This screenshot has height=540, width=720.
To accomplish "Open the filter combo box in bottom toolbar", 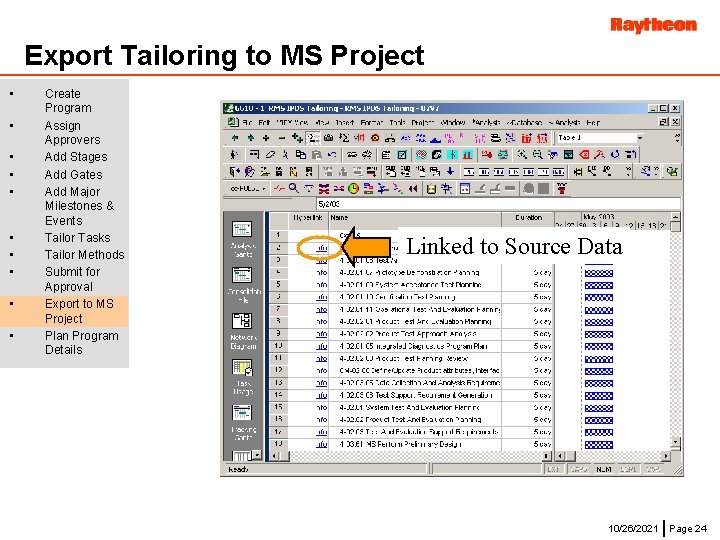I will (248, 188).
